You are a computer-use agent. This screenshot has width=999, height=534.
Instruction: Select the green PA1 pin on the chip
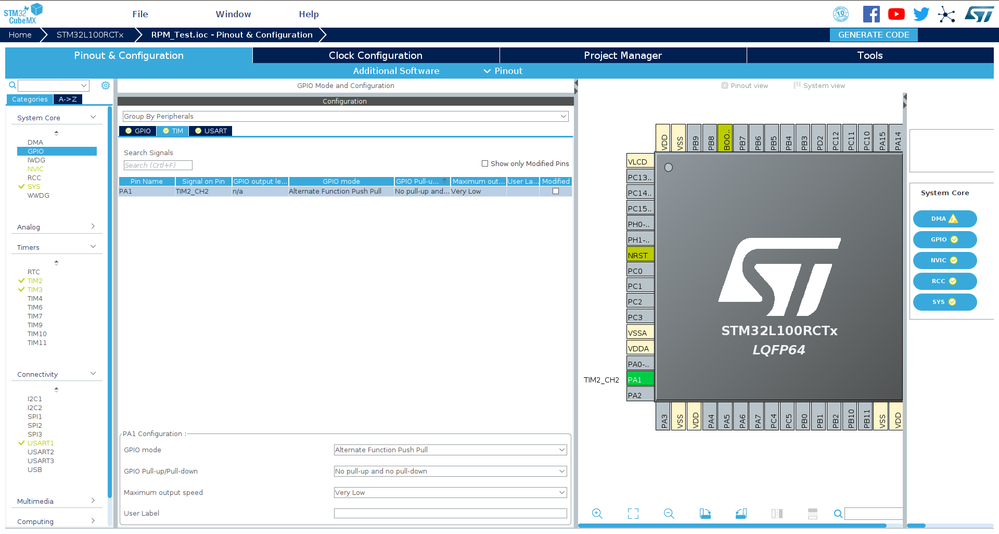coord(640,379)
